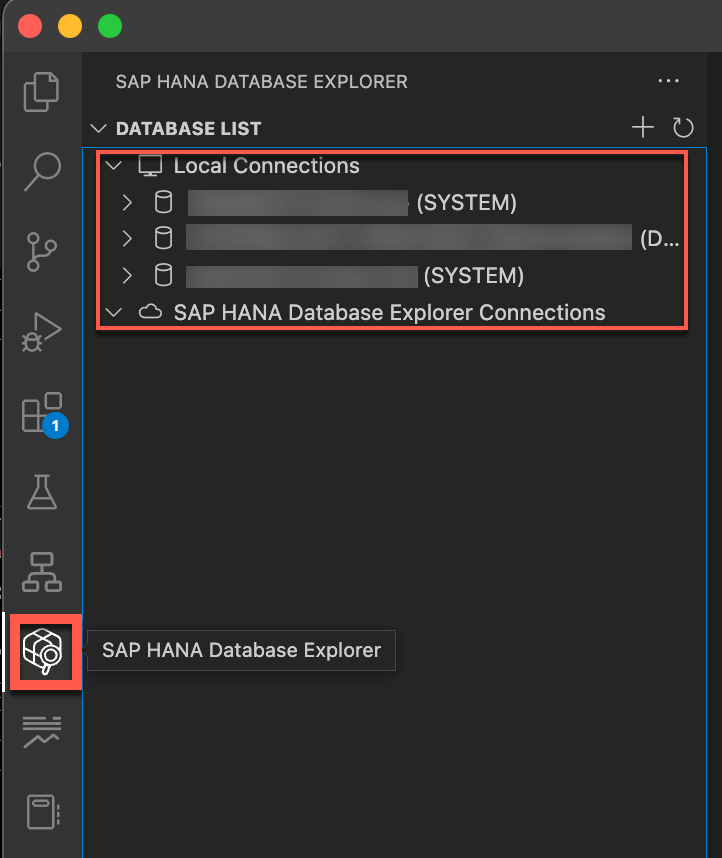
Task: Close the window with red button
Action: pos(30,26)
